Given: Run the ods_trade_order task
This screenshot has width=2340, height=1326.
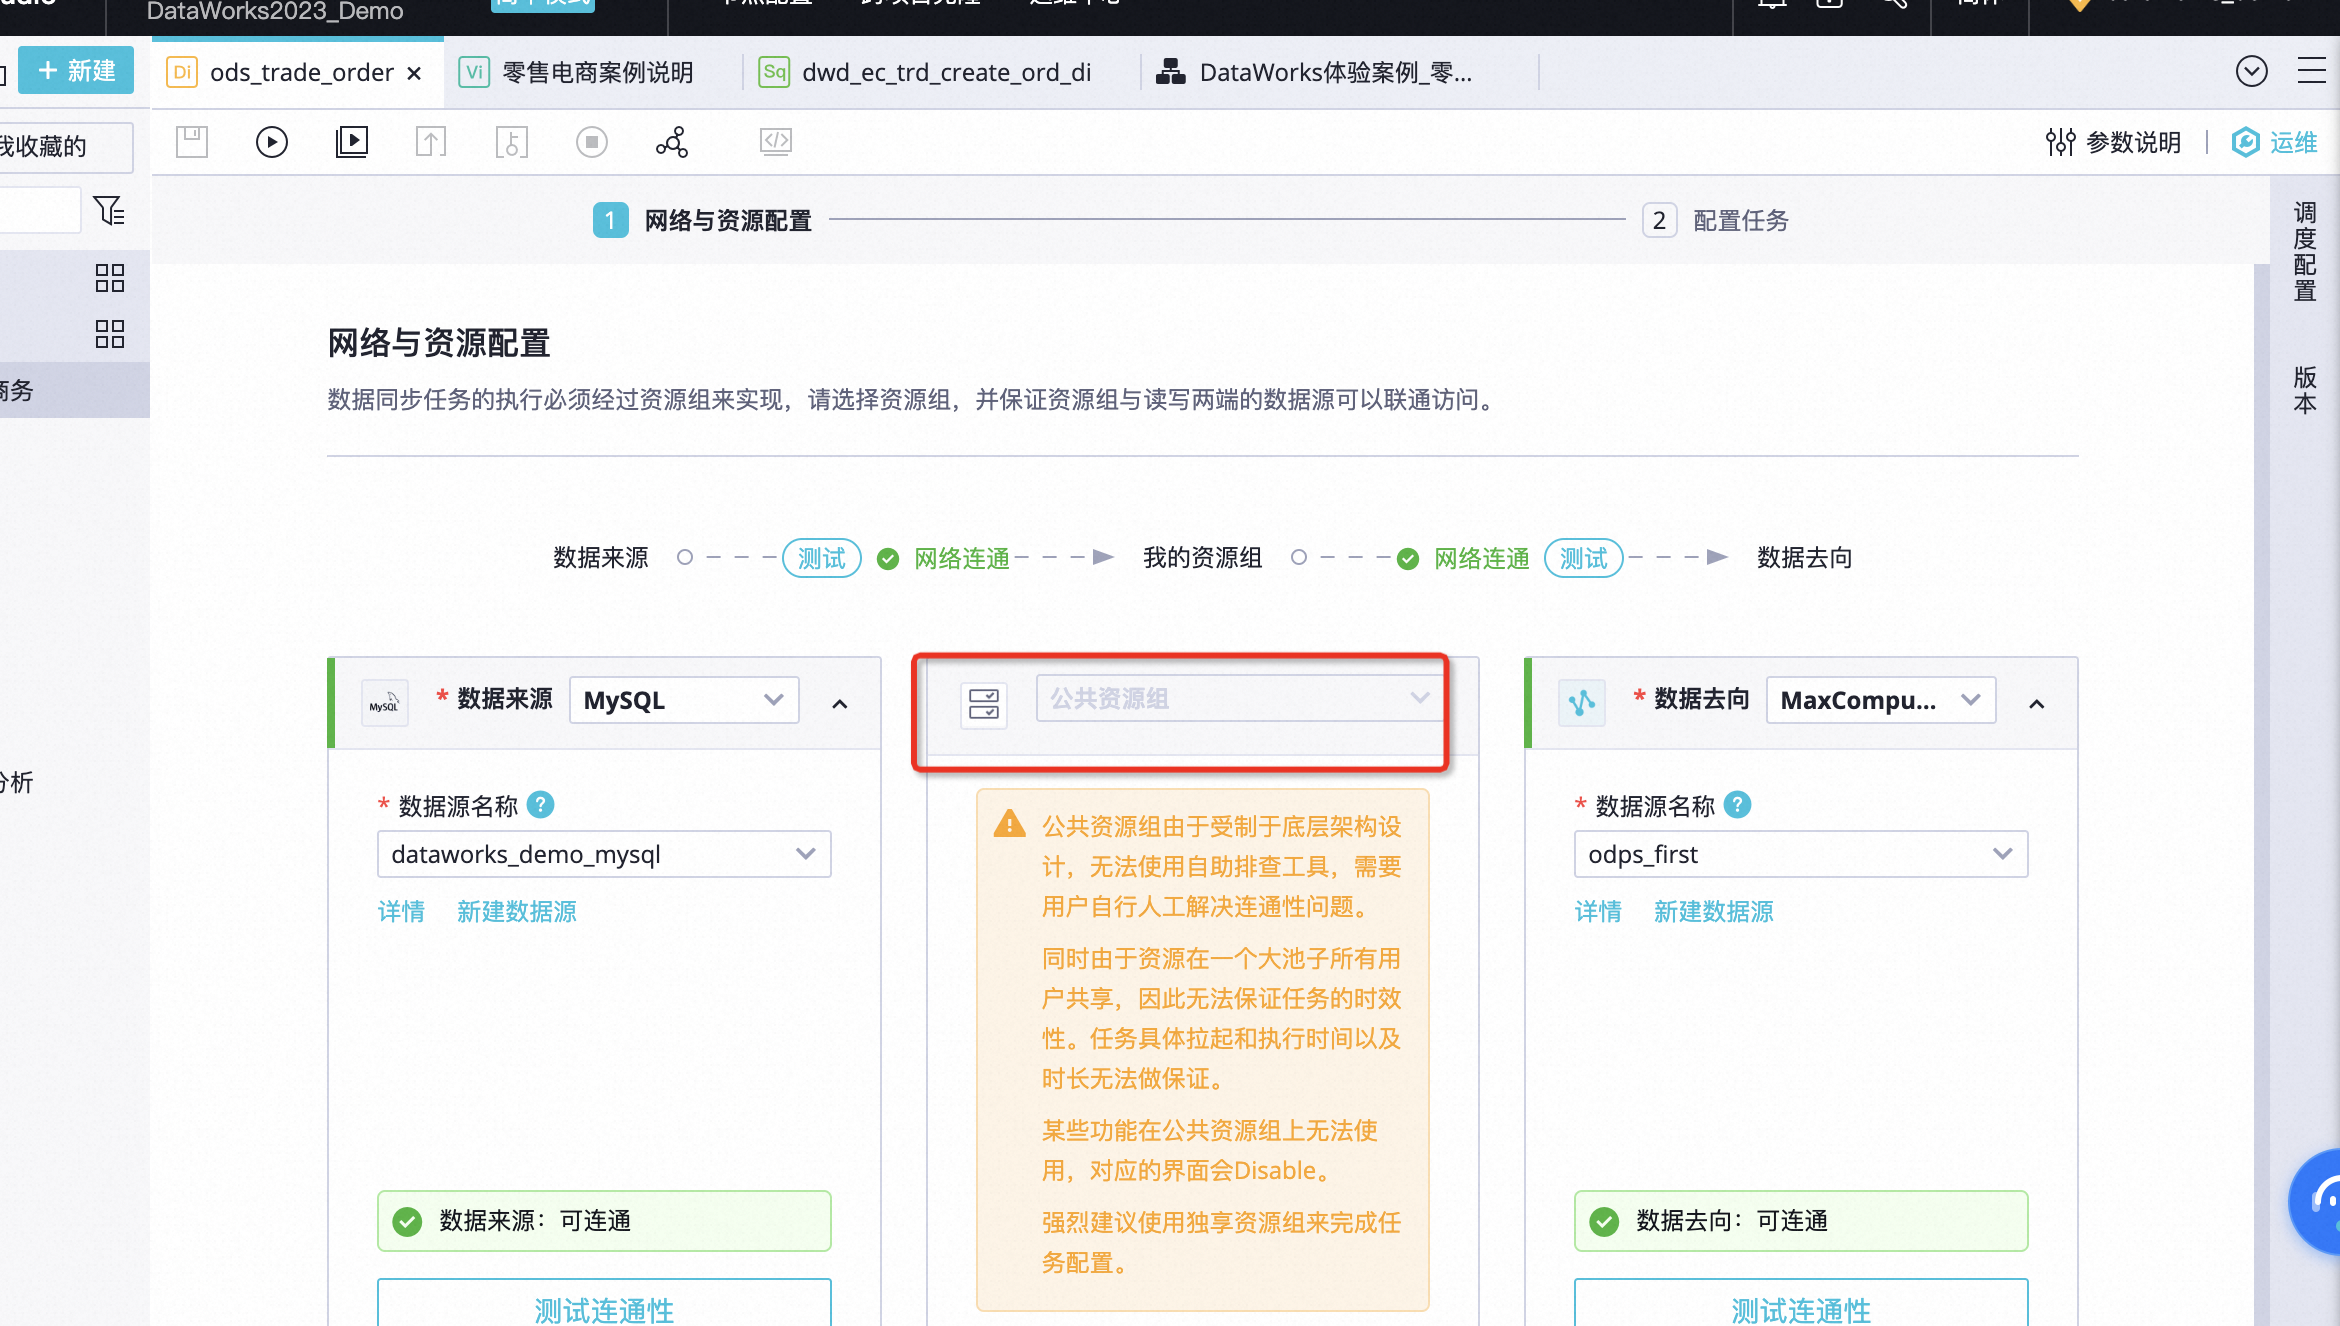Looking at the screenshot, I should point(271,142).
